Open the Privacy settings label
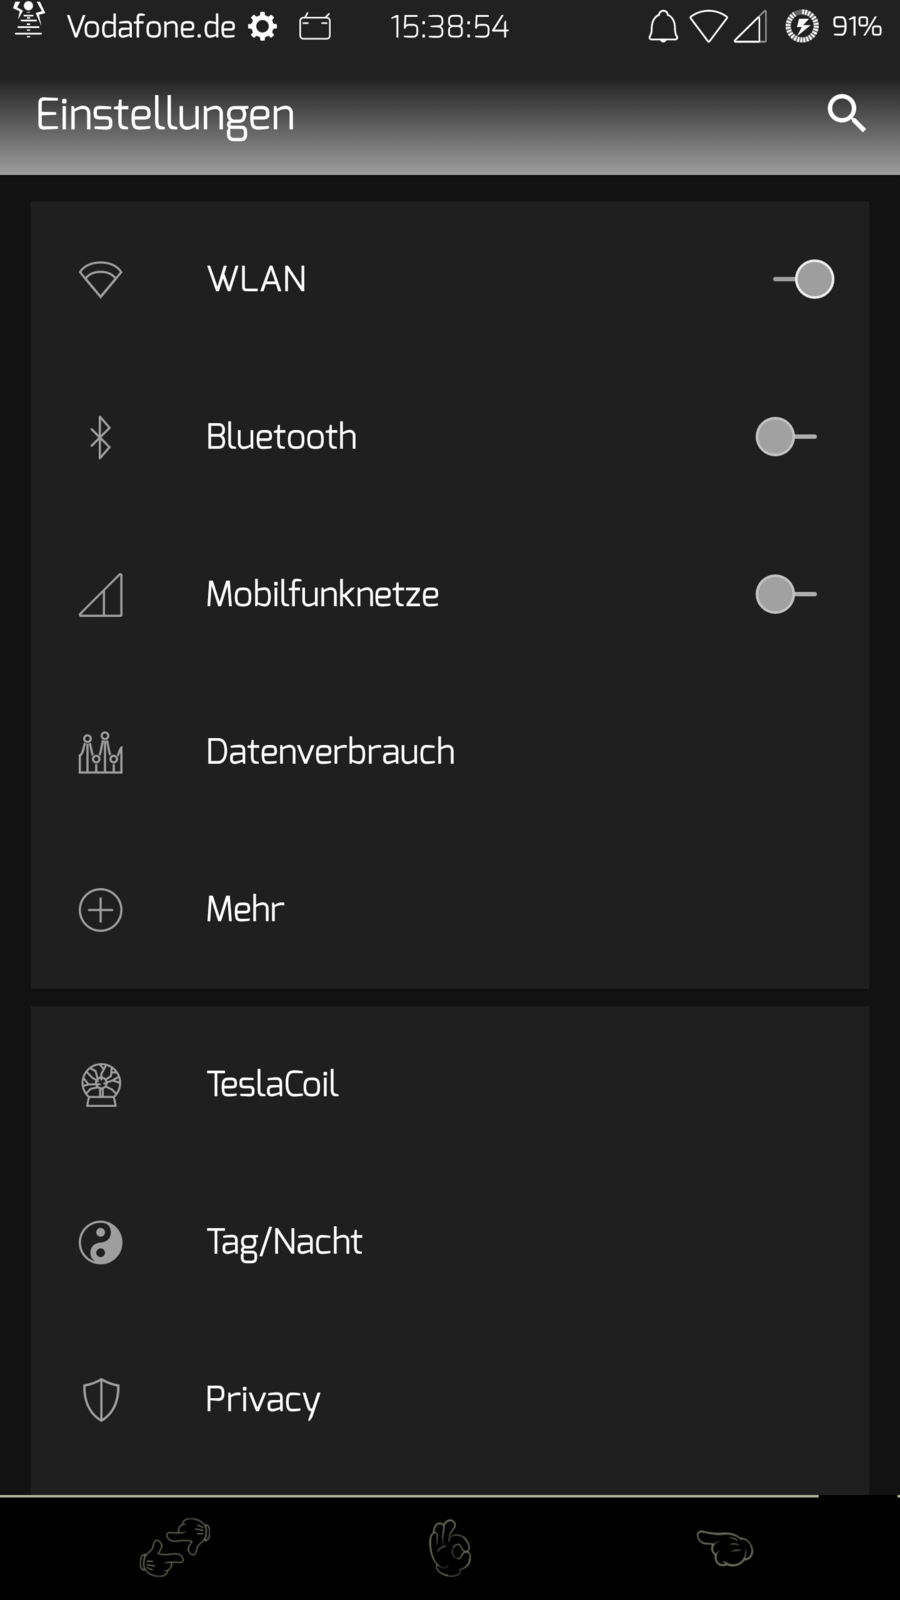Image resolution: width=900 pixels, height=1600 pixels. click(x=263, y=1400)
